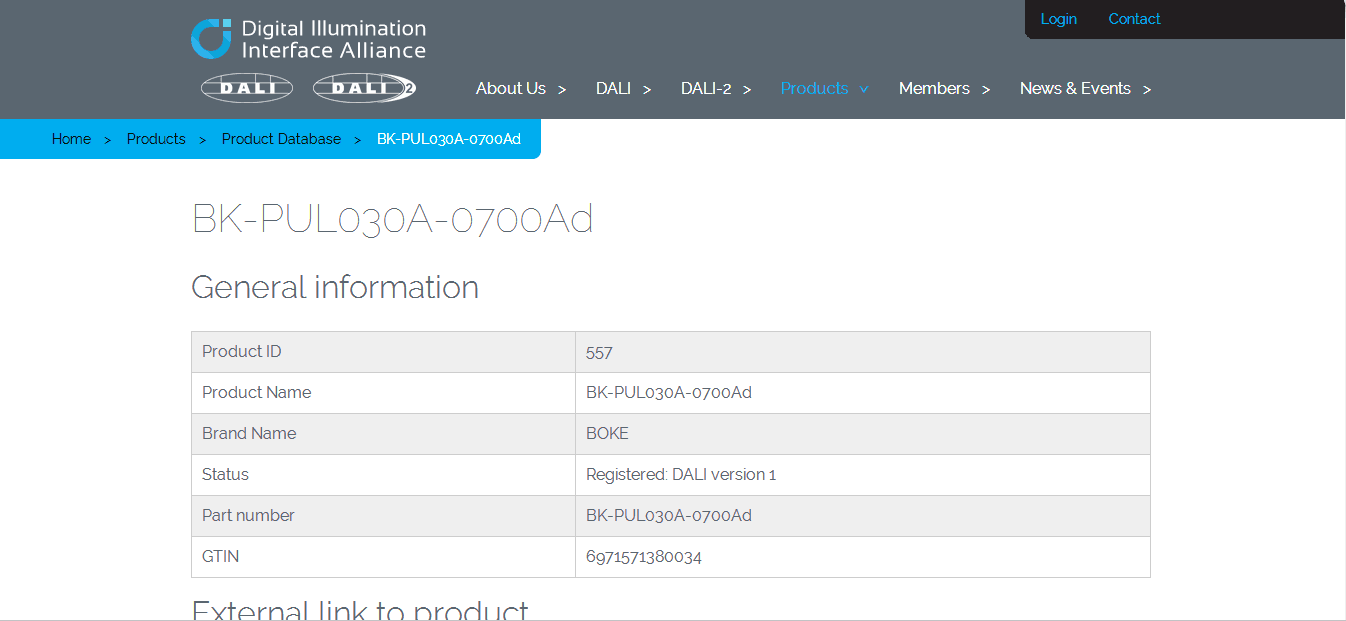Open the Contact link
The image size is (1346, 621).
(1134, 19)
